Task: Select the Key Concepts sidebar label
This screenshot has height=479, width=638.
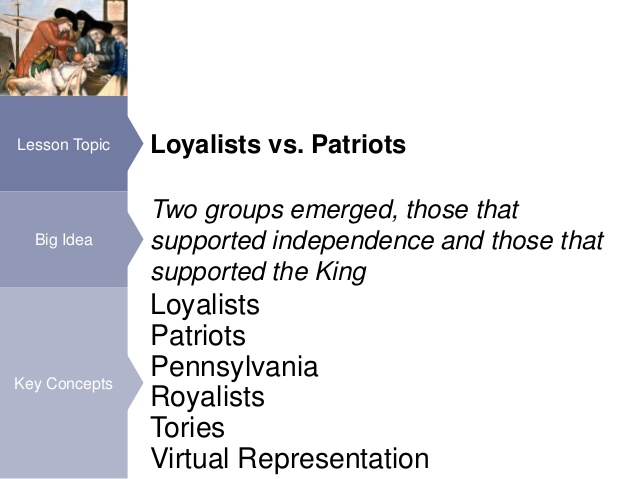Action: coord(63,384)
